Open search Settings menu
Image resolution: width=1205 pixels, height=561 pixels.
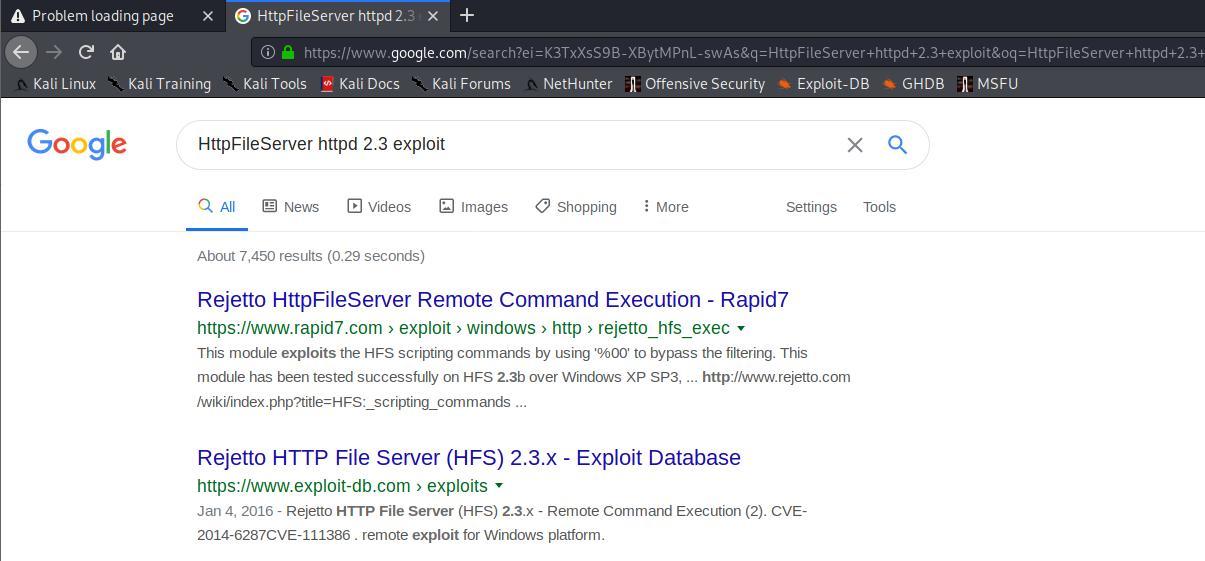click(811, 207)
